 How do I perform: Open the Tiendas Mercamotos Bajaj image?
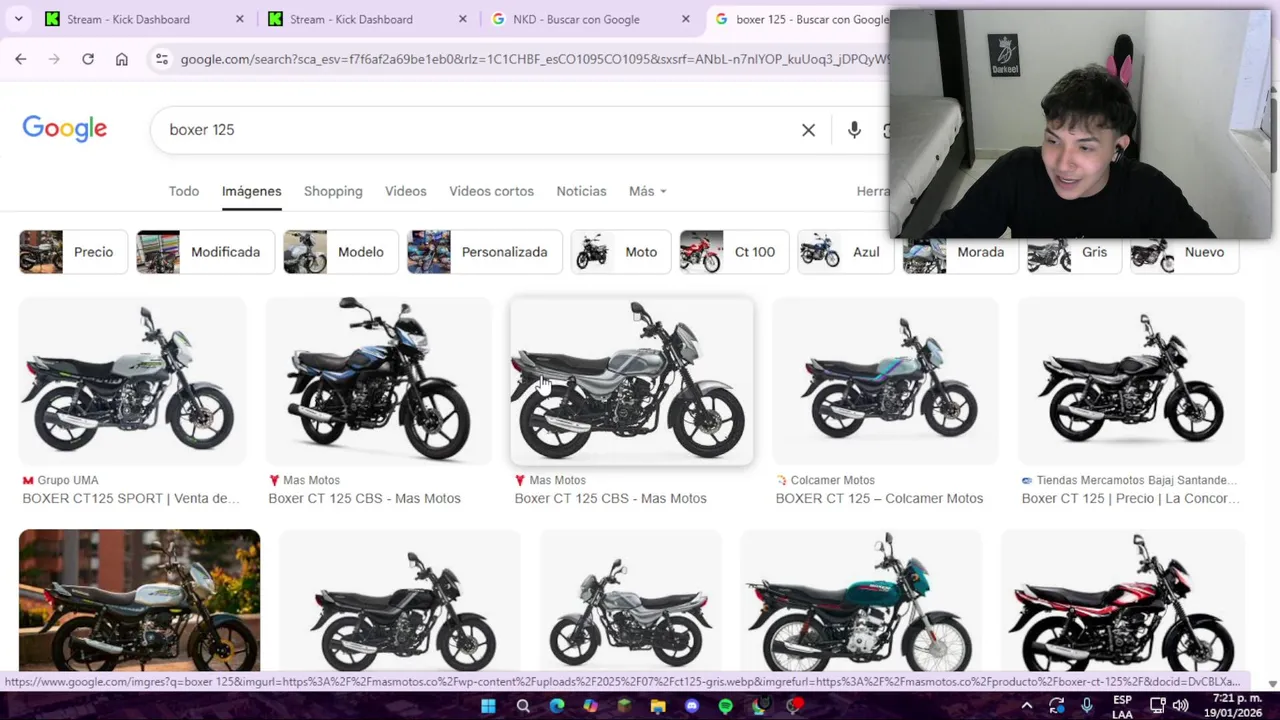pos(1131,381)
